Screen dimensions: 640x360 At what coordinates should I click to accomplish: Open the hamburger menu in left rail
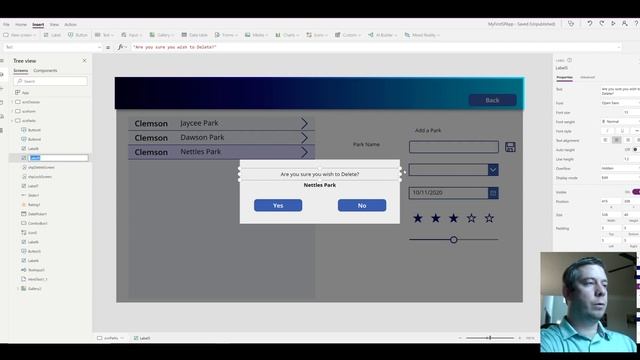point(2,60)
